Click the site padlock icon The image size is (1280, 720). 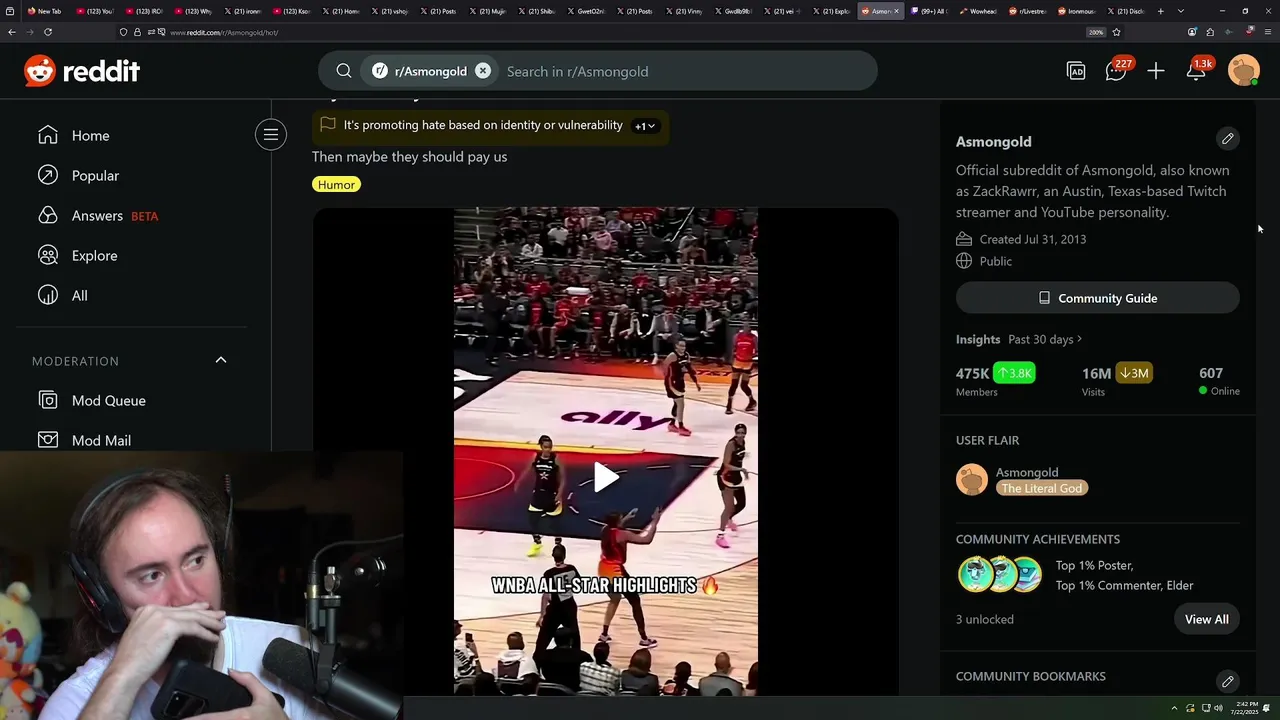pyautogui.click(x=136, y=32)
